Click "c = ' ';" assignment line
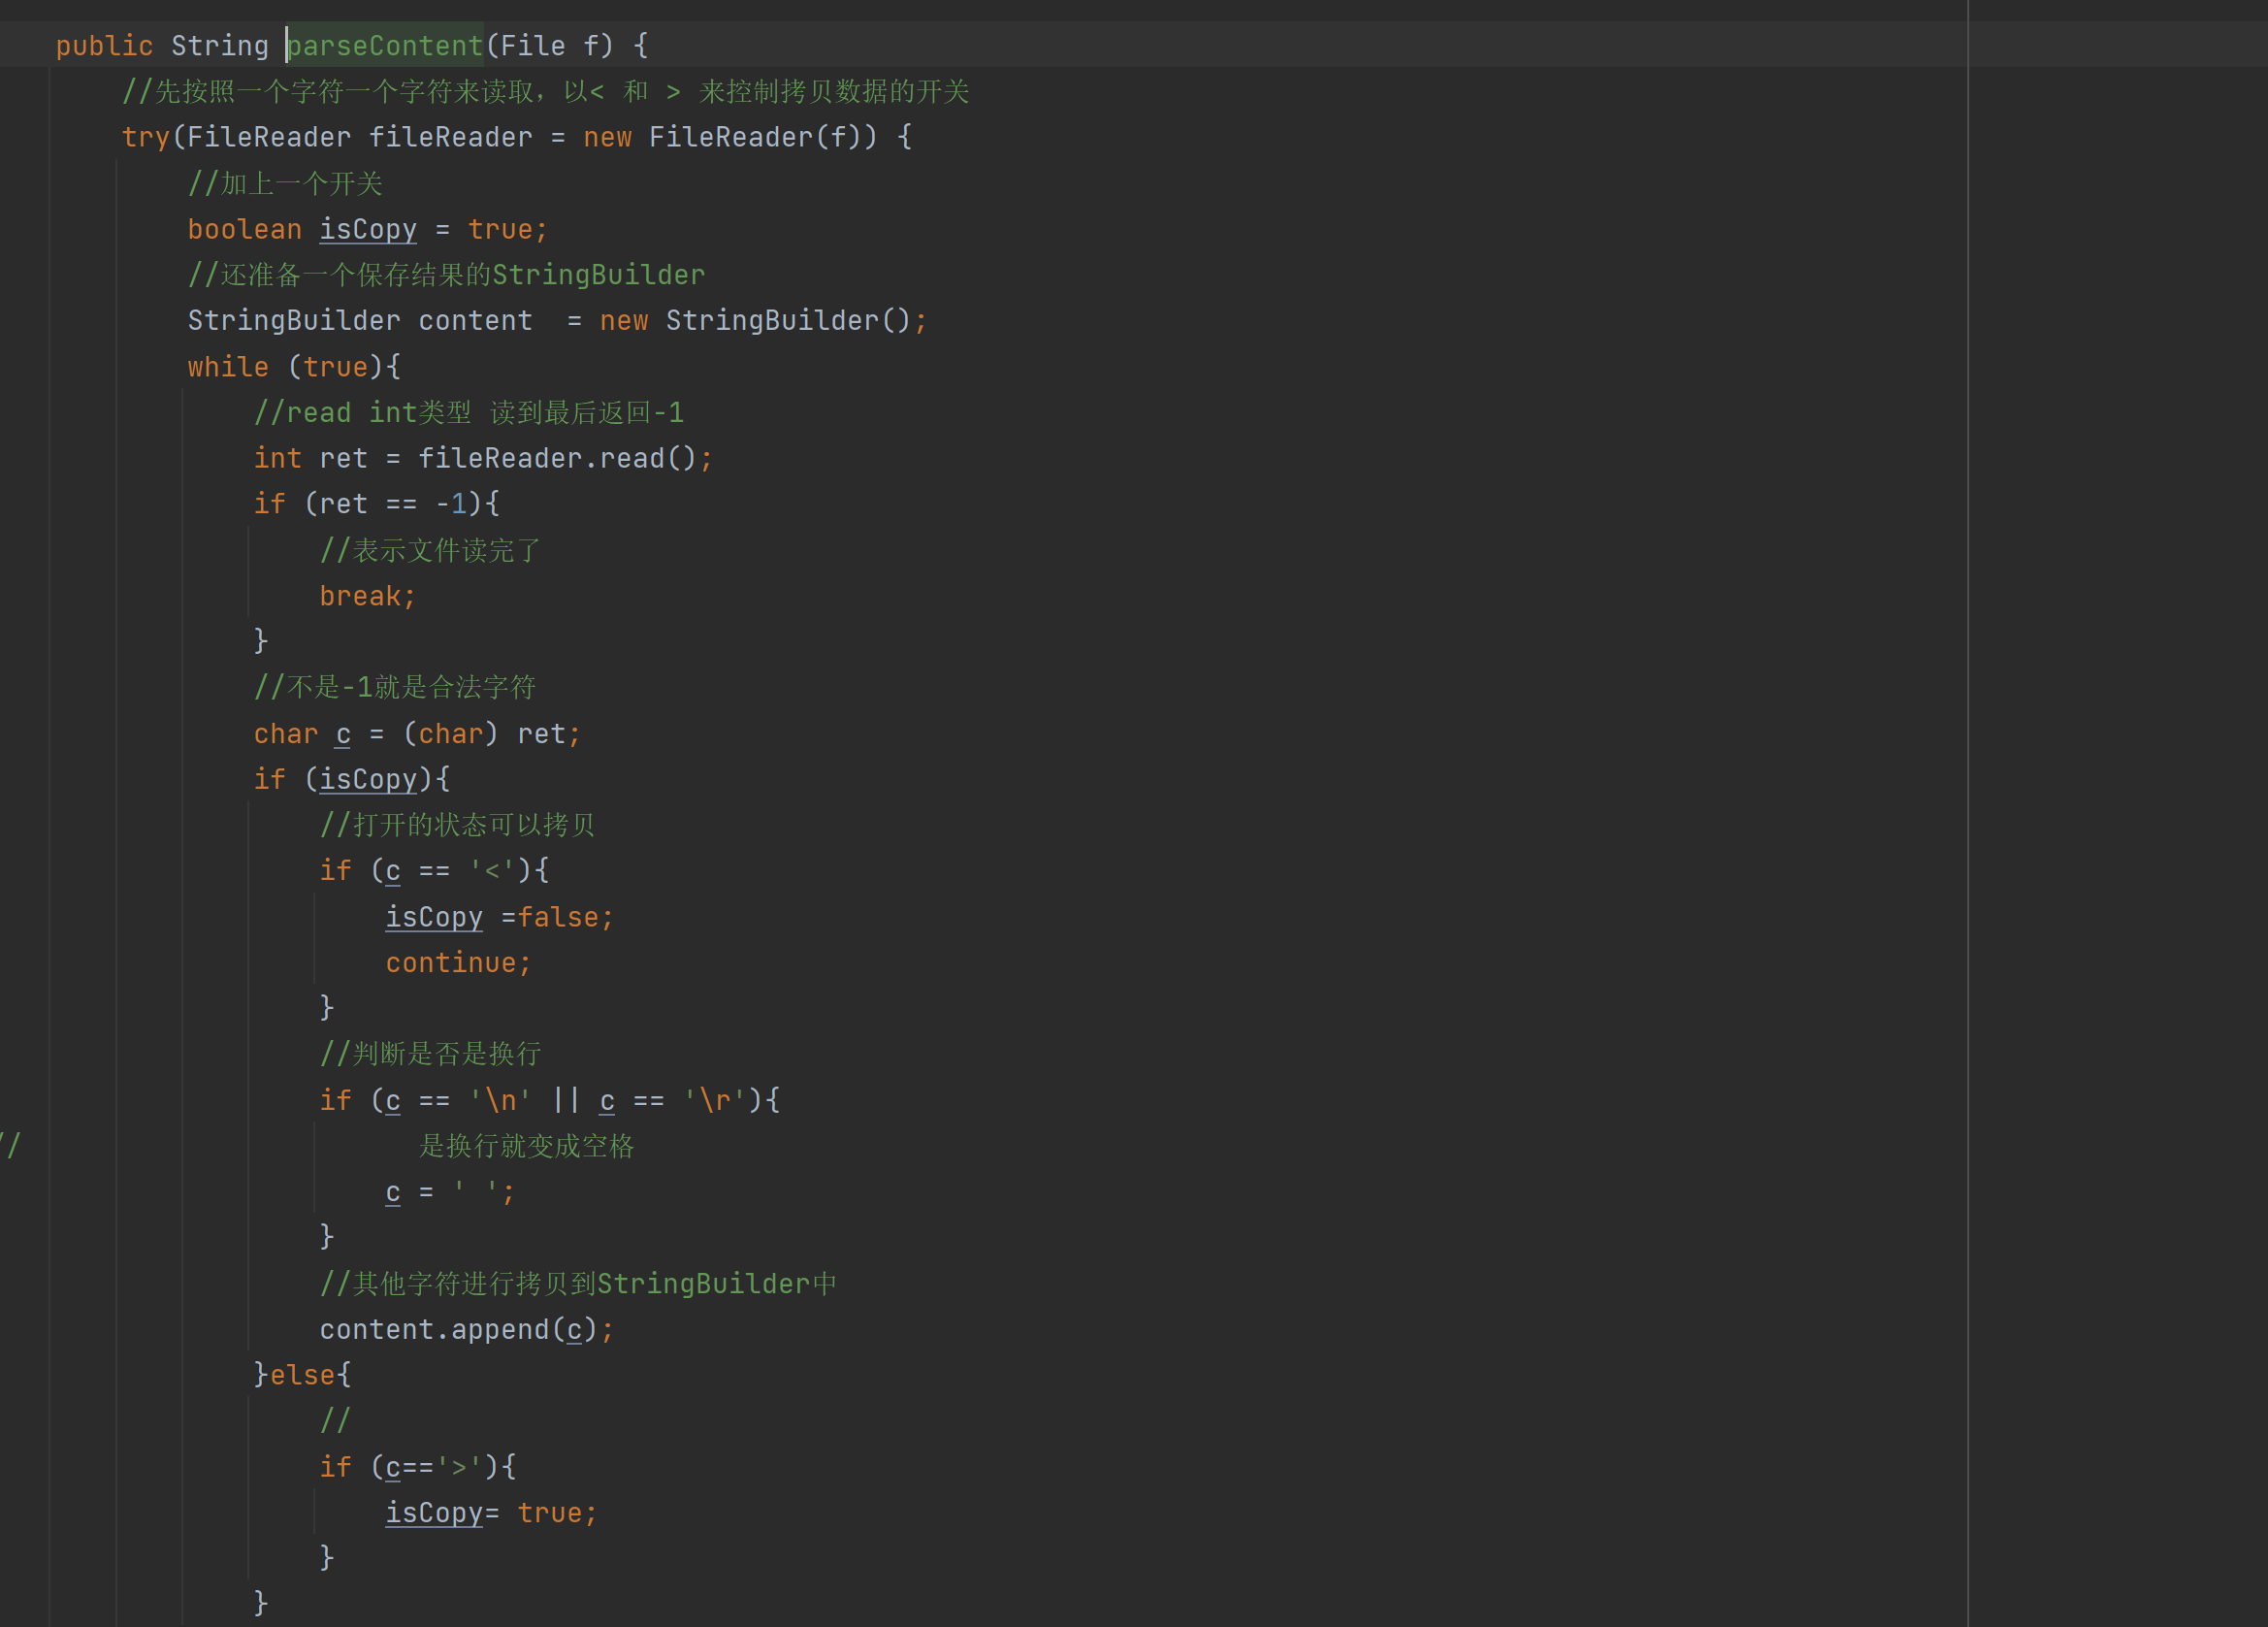Image resolution: width=2268 pixels, height=1627 pixels. [450, 1191]
